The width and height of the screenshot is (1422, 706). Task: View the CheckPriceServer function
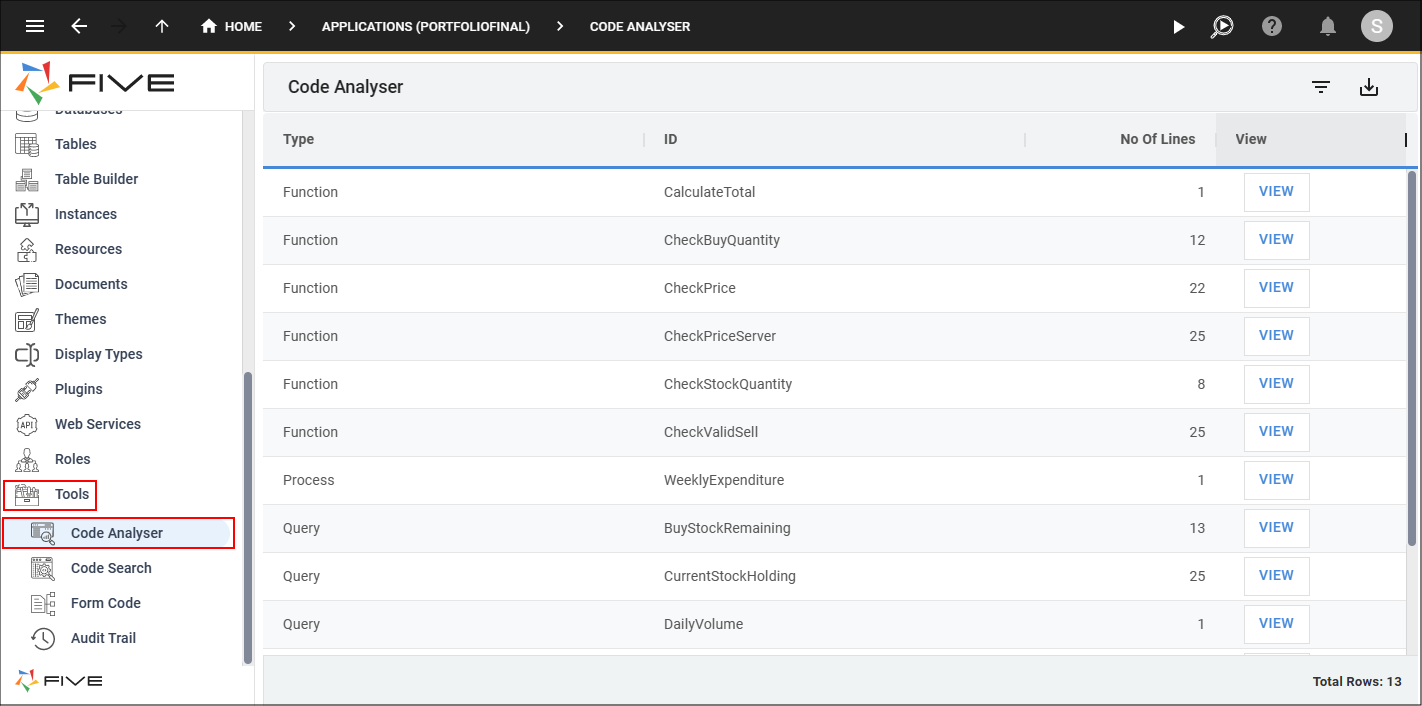tap(1276, 336)
